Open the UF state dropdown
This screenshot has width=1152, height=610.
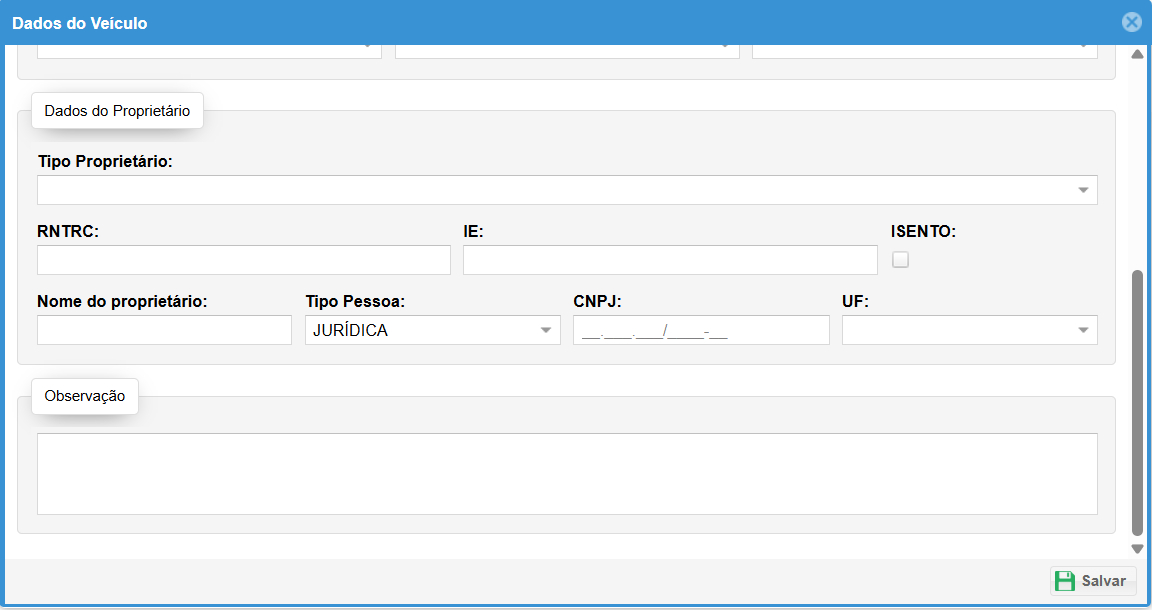(x=969, y=330)
